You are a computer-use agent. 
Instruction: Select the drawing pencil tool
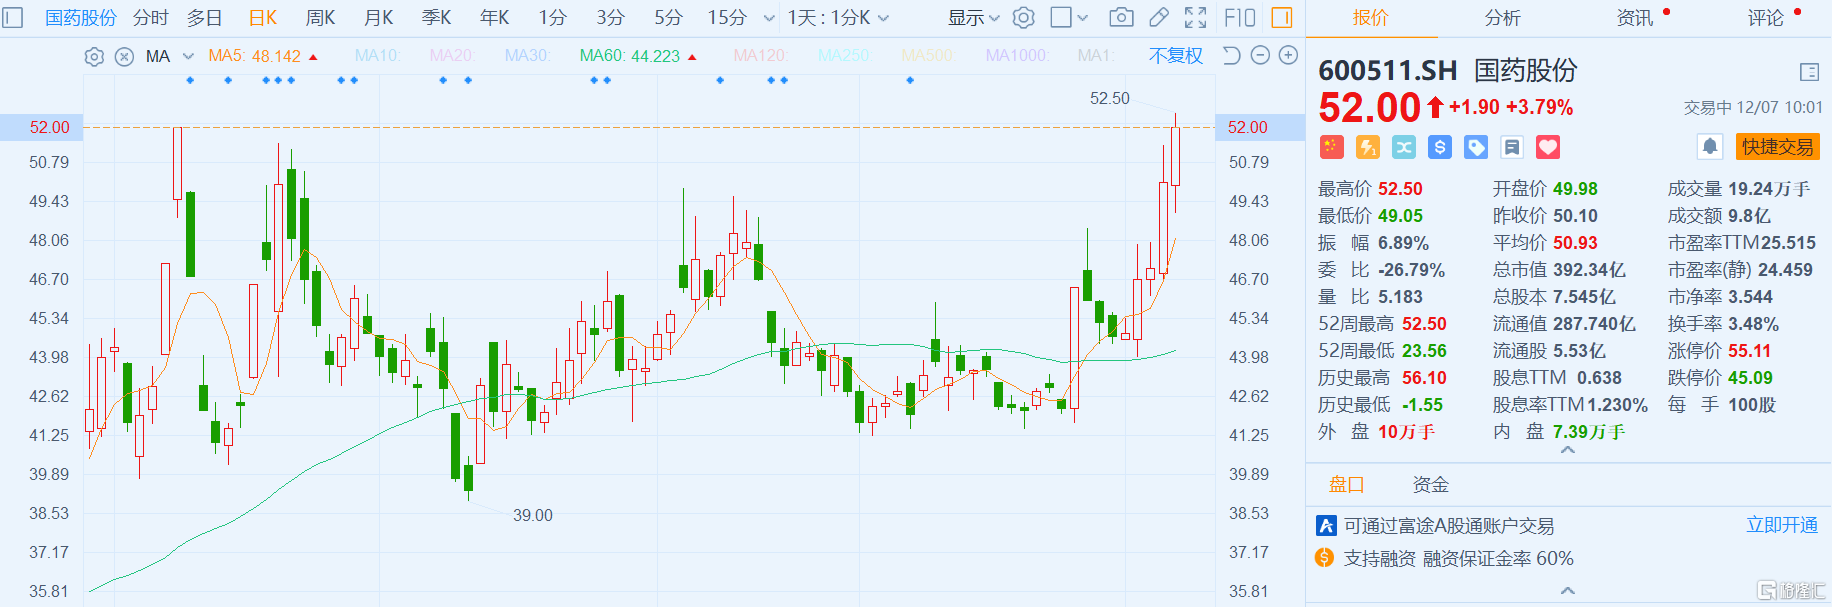(1159, 18)
